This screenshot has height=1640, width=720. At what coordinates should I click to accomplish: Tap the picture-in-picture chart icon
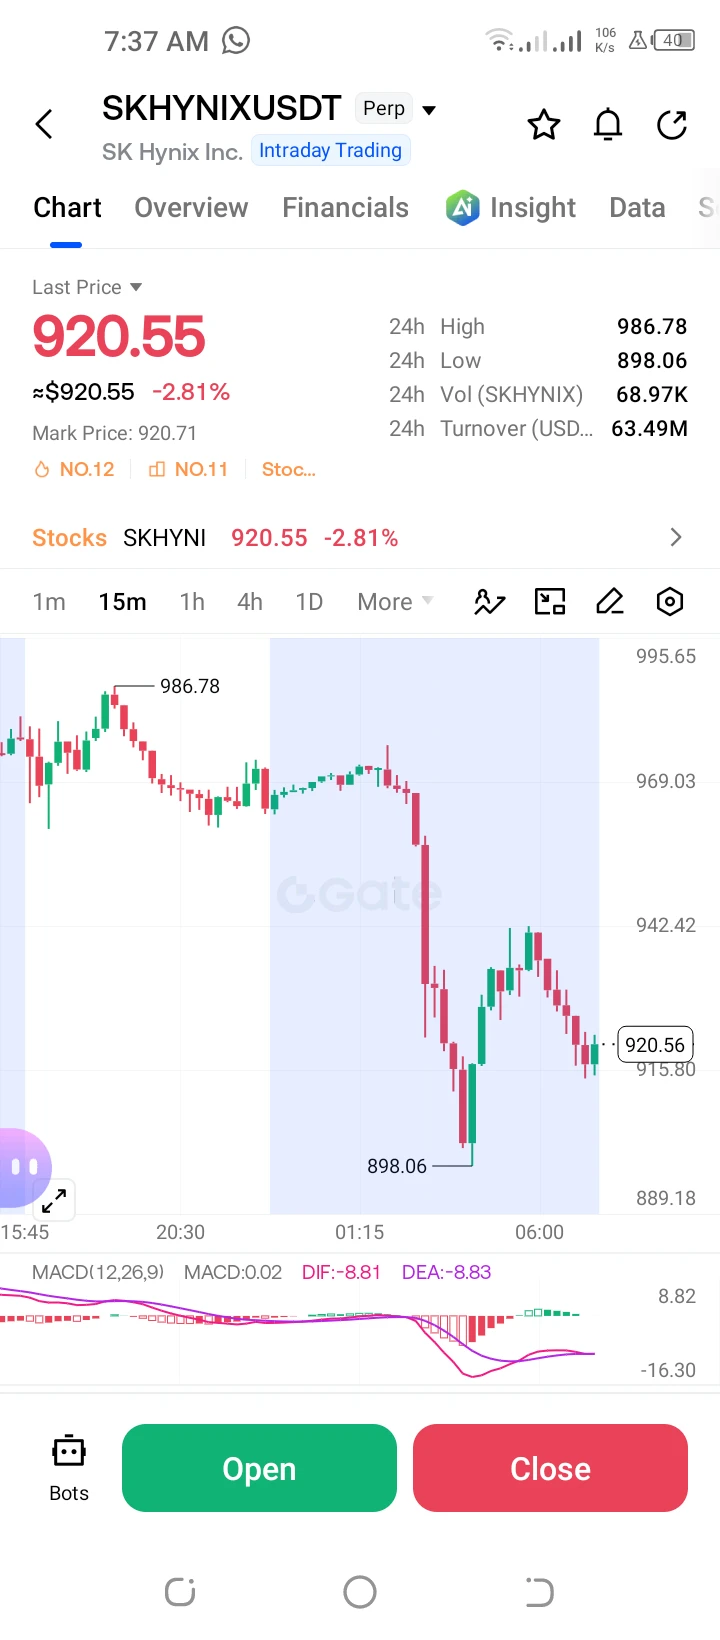(x=550, y=601)
